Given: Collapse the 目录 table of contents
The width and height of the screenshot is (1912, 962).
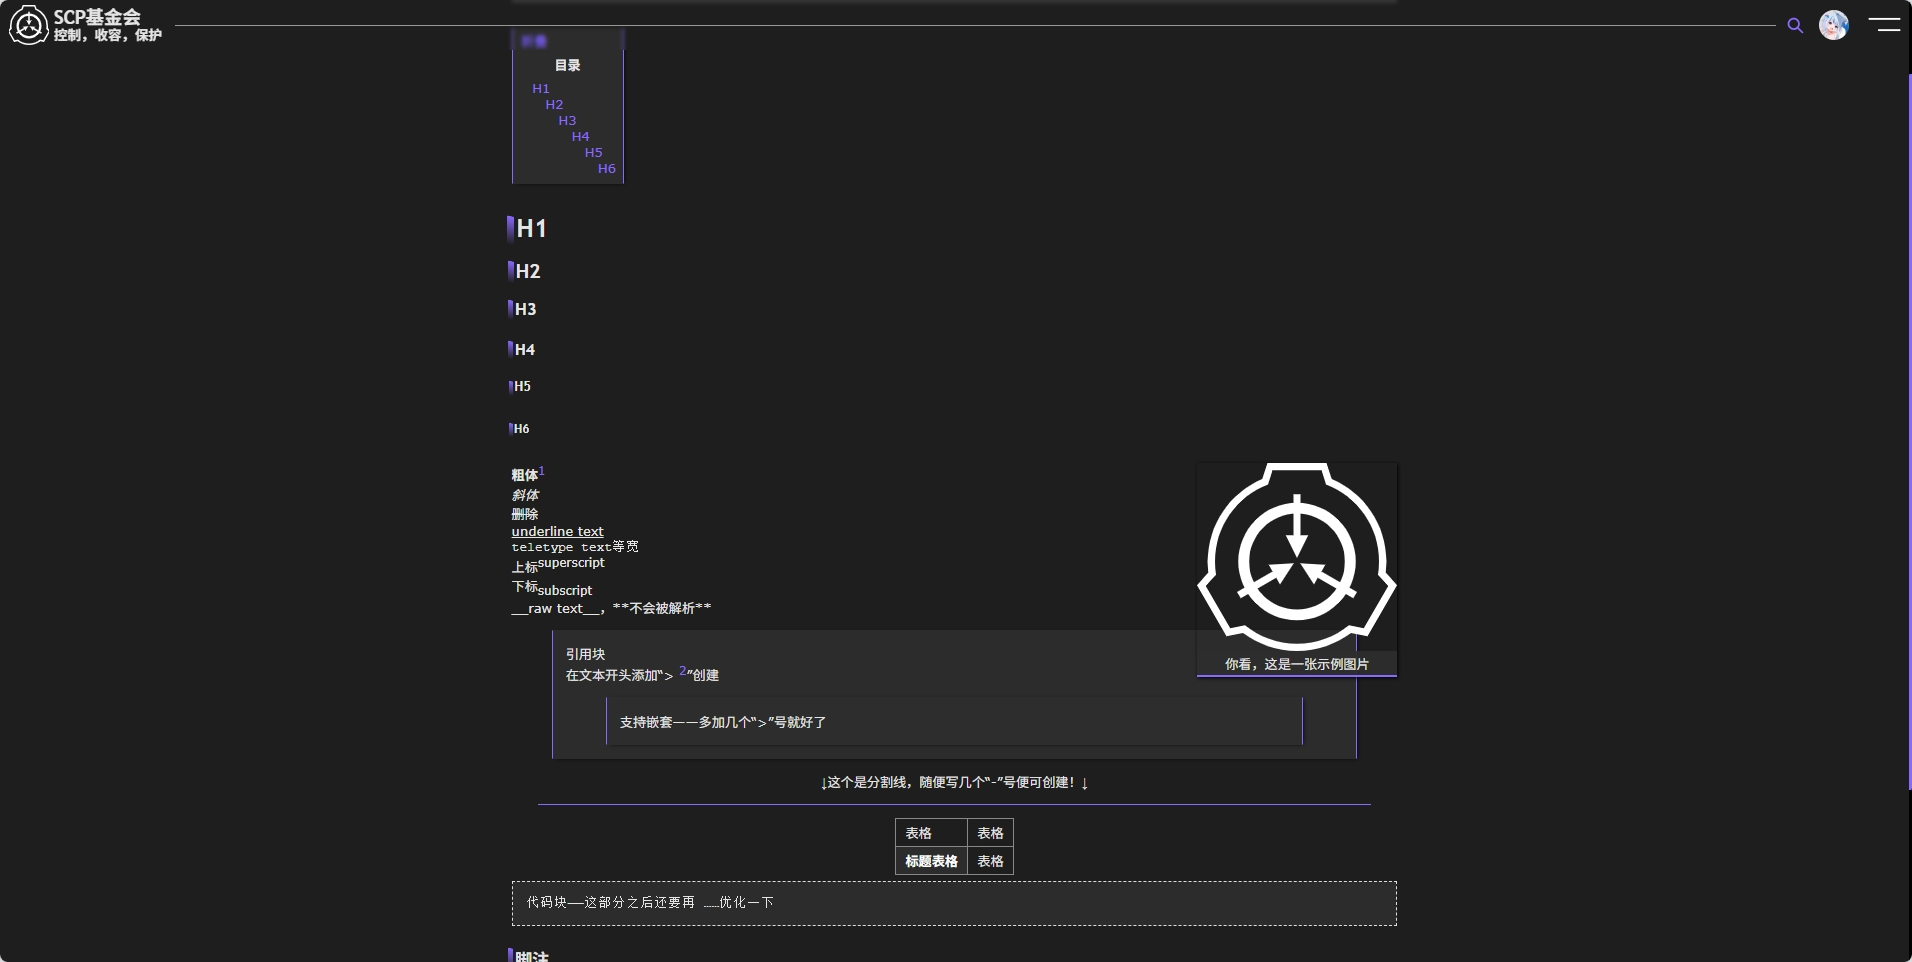Looking at the screenshot, I should pyautogui.click(x=532, y=41).
